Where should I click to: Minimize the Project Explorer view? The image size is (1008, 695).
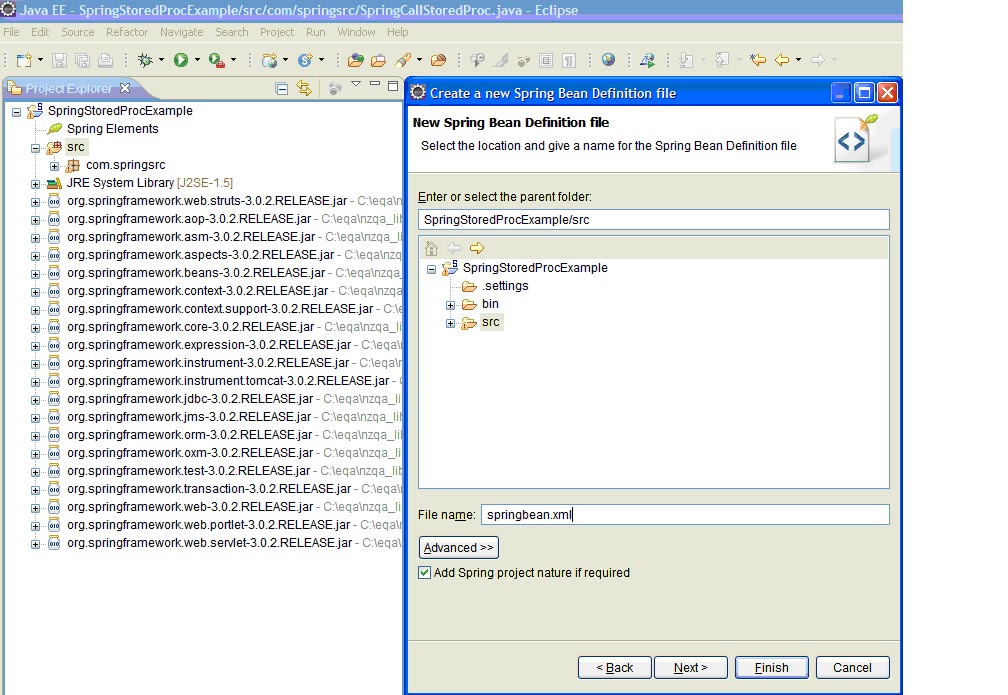click(x=375, y=84)
